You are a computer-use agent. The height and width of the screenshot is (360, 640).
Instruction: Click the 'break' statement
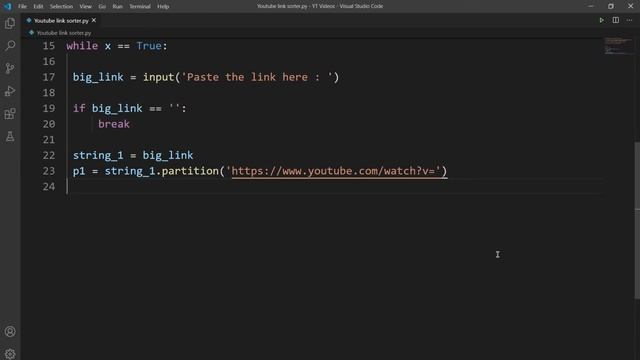coord(114,124)
